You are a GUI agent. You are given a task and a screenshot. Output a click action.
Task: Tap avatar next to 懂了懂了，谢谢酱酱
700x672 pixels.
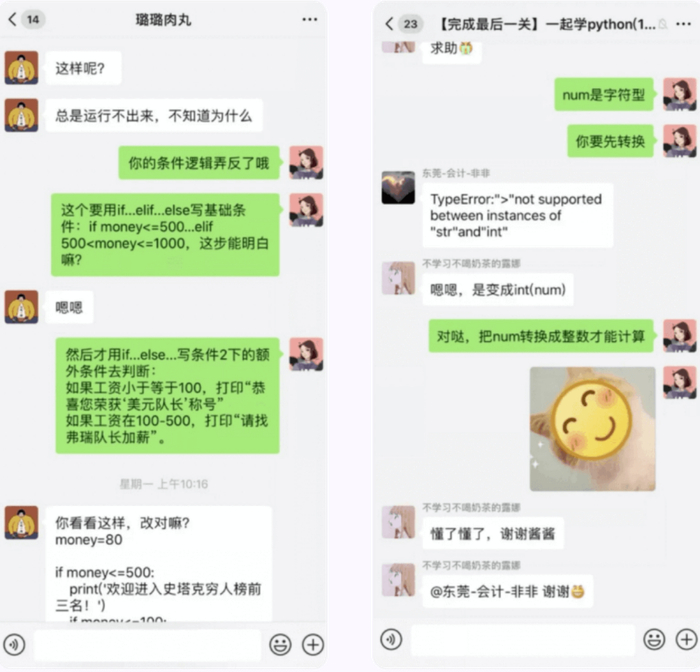(x=398, y=522)
